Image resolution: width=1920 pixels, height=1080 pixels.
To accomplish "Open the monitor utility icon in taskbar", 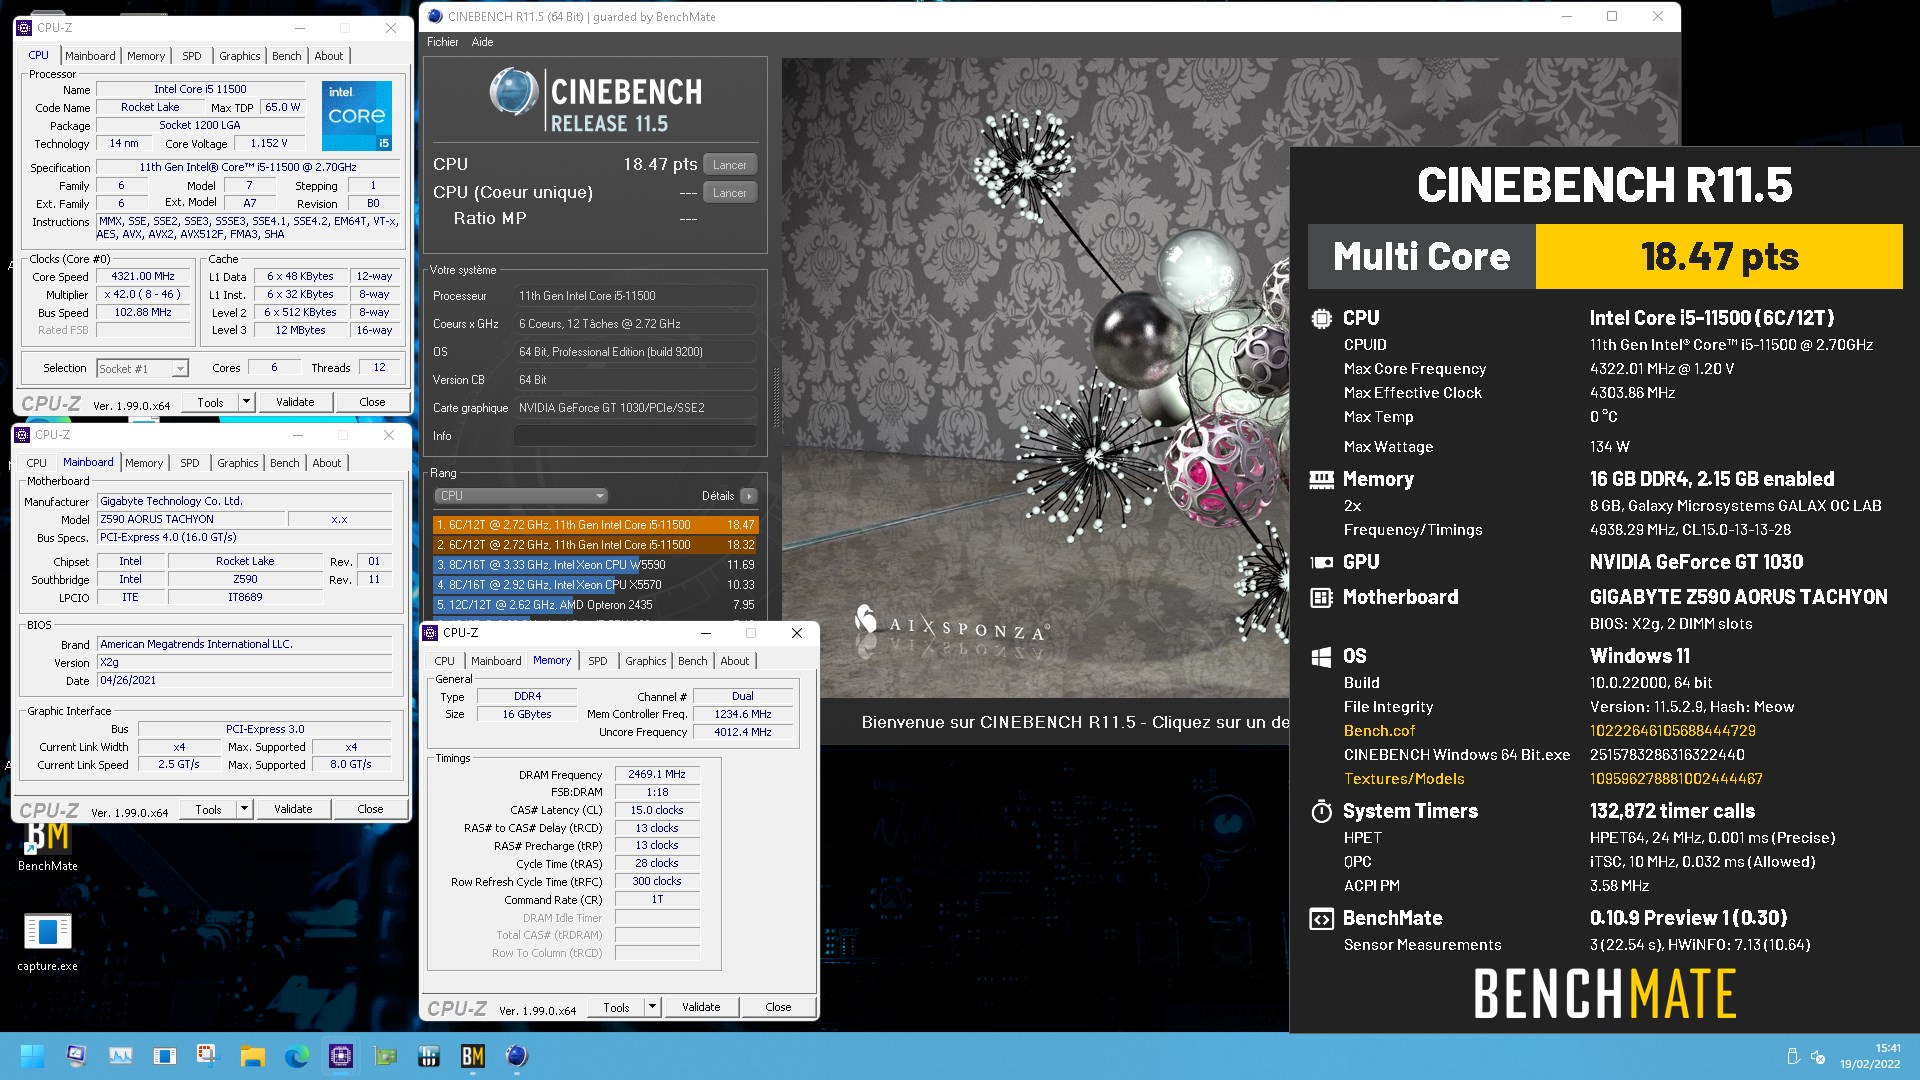I will click(x=76, y=1056).
